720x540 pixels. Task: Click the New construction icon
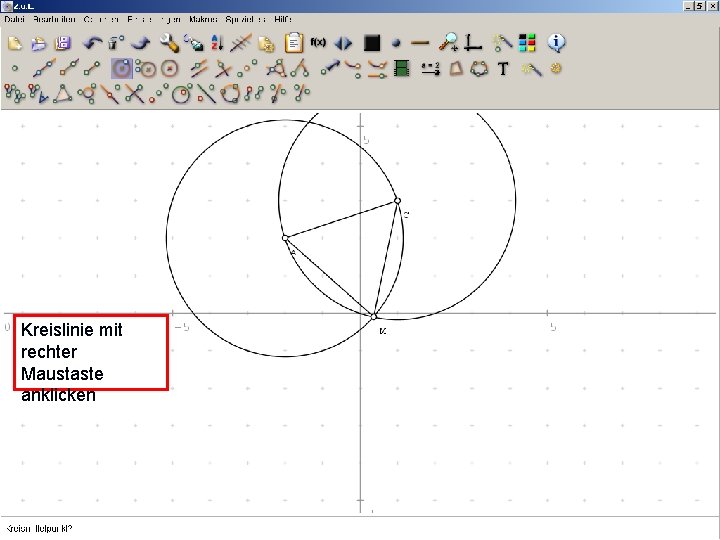click(15, 43)
